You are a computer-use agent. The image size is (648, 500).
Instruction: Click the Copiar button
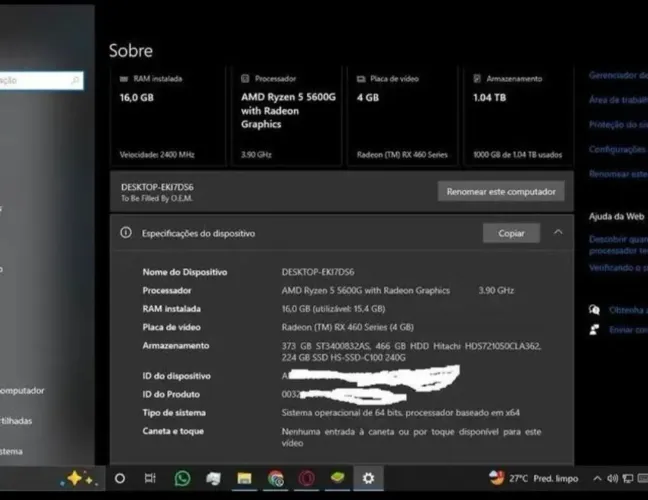coord(511,233)
